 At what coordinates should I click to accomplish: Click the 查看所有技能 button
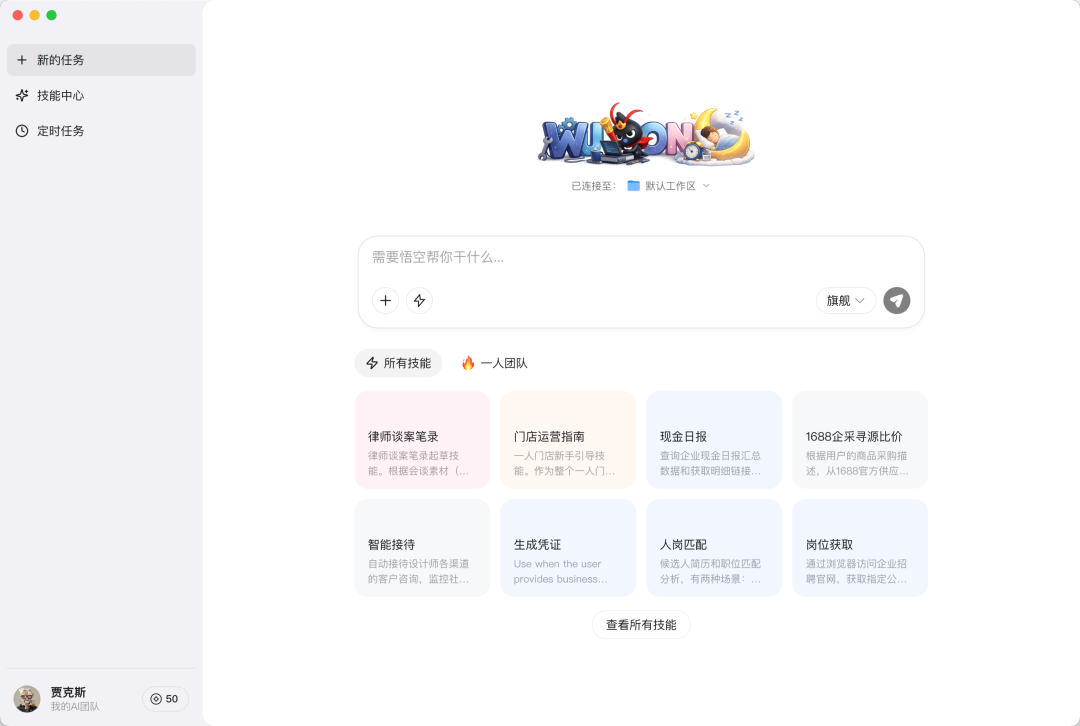coord(641,624)
